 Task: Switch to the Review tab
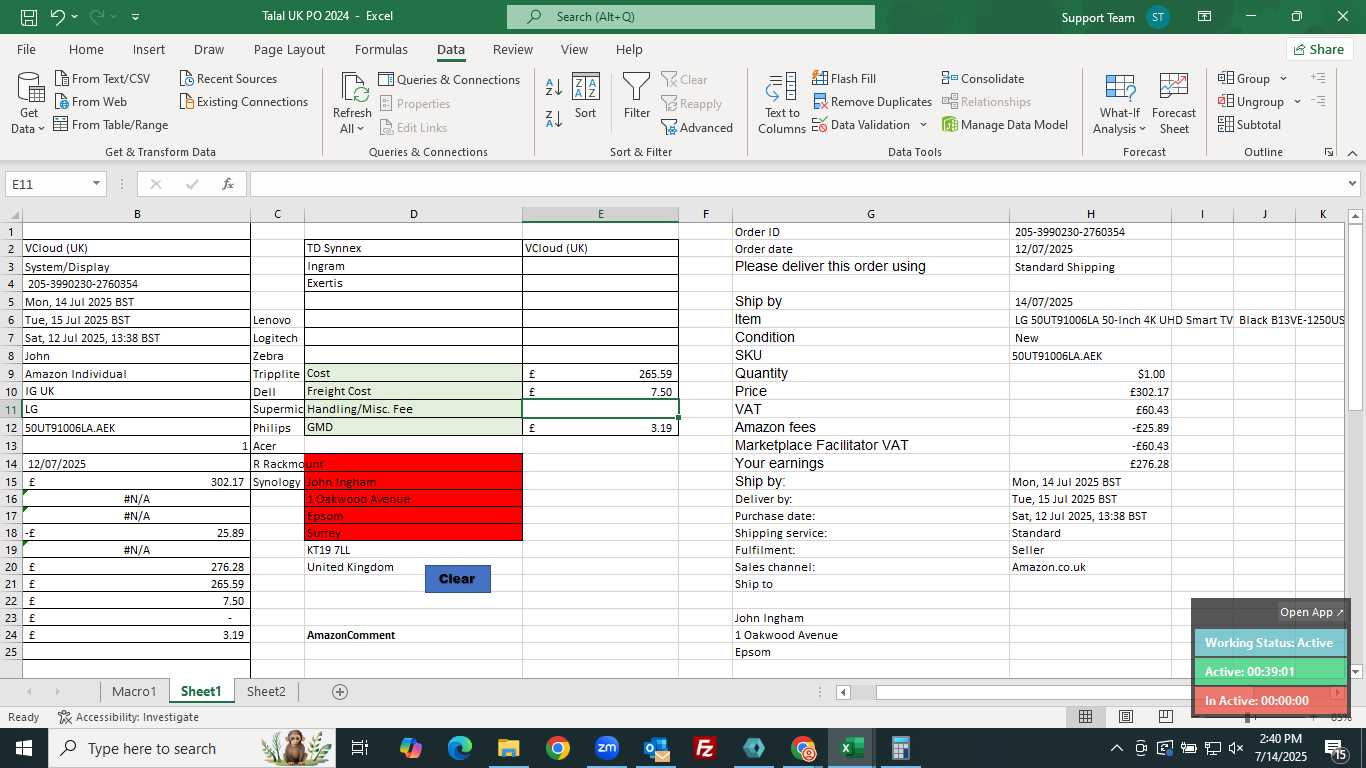[x=512, y=49]
